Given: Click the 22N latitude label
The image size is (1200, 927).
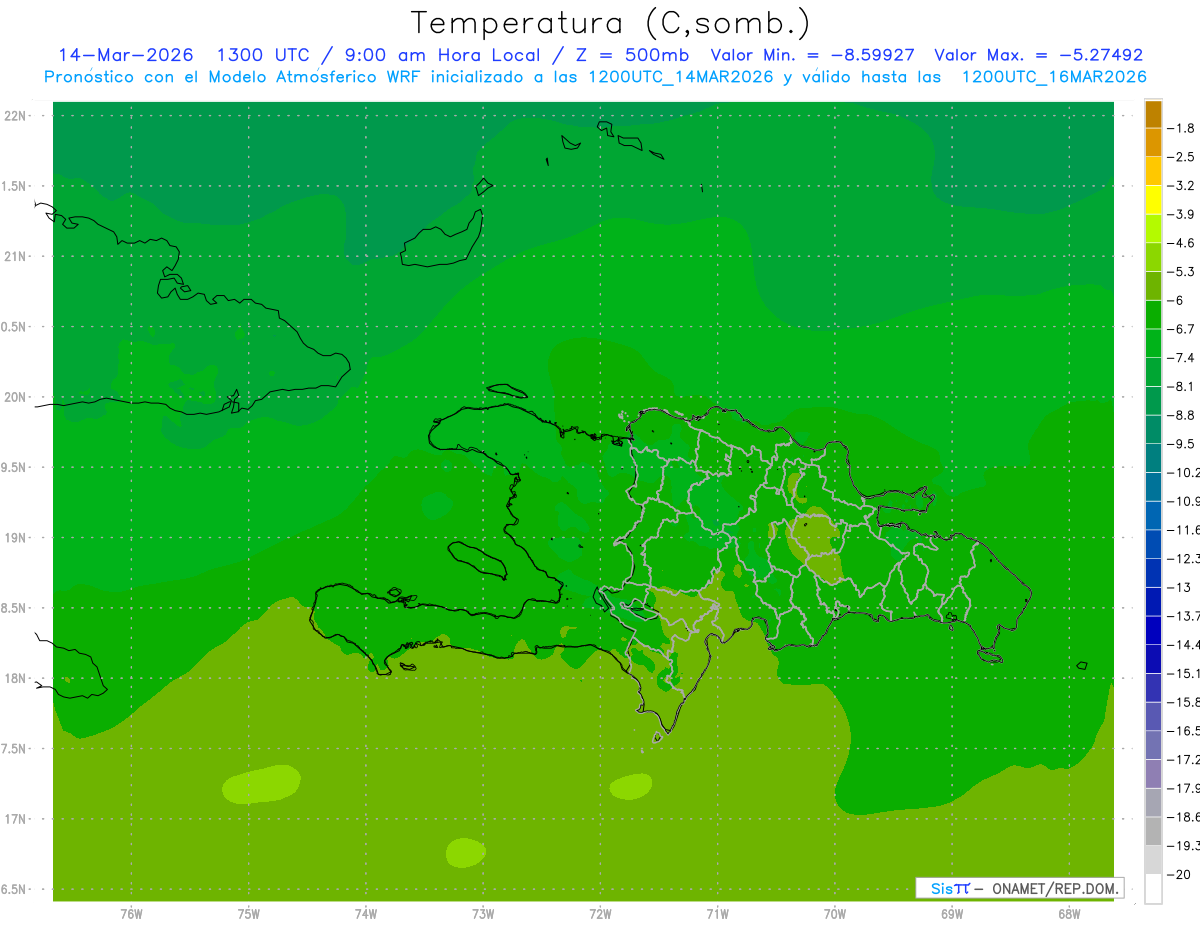Looking at the screenshot, I should (15, 116).
